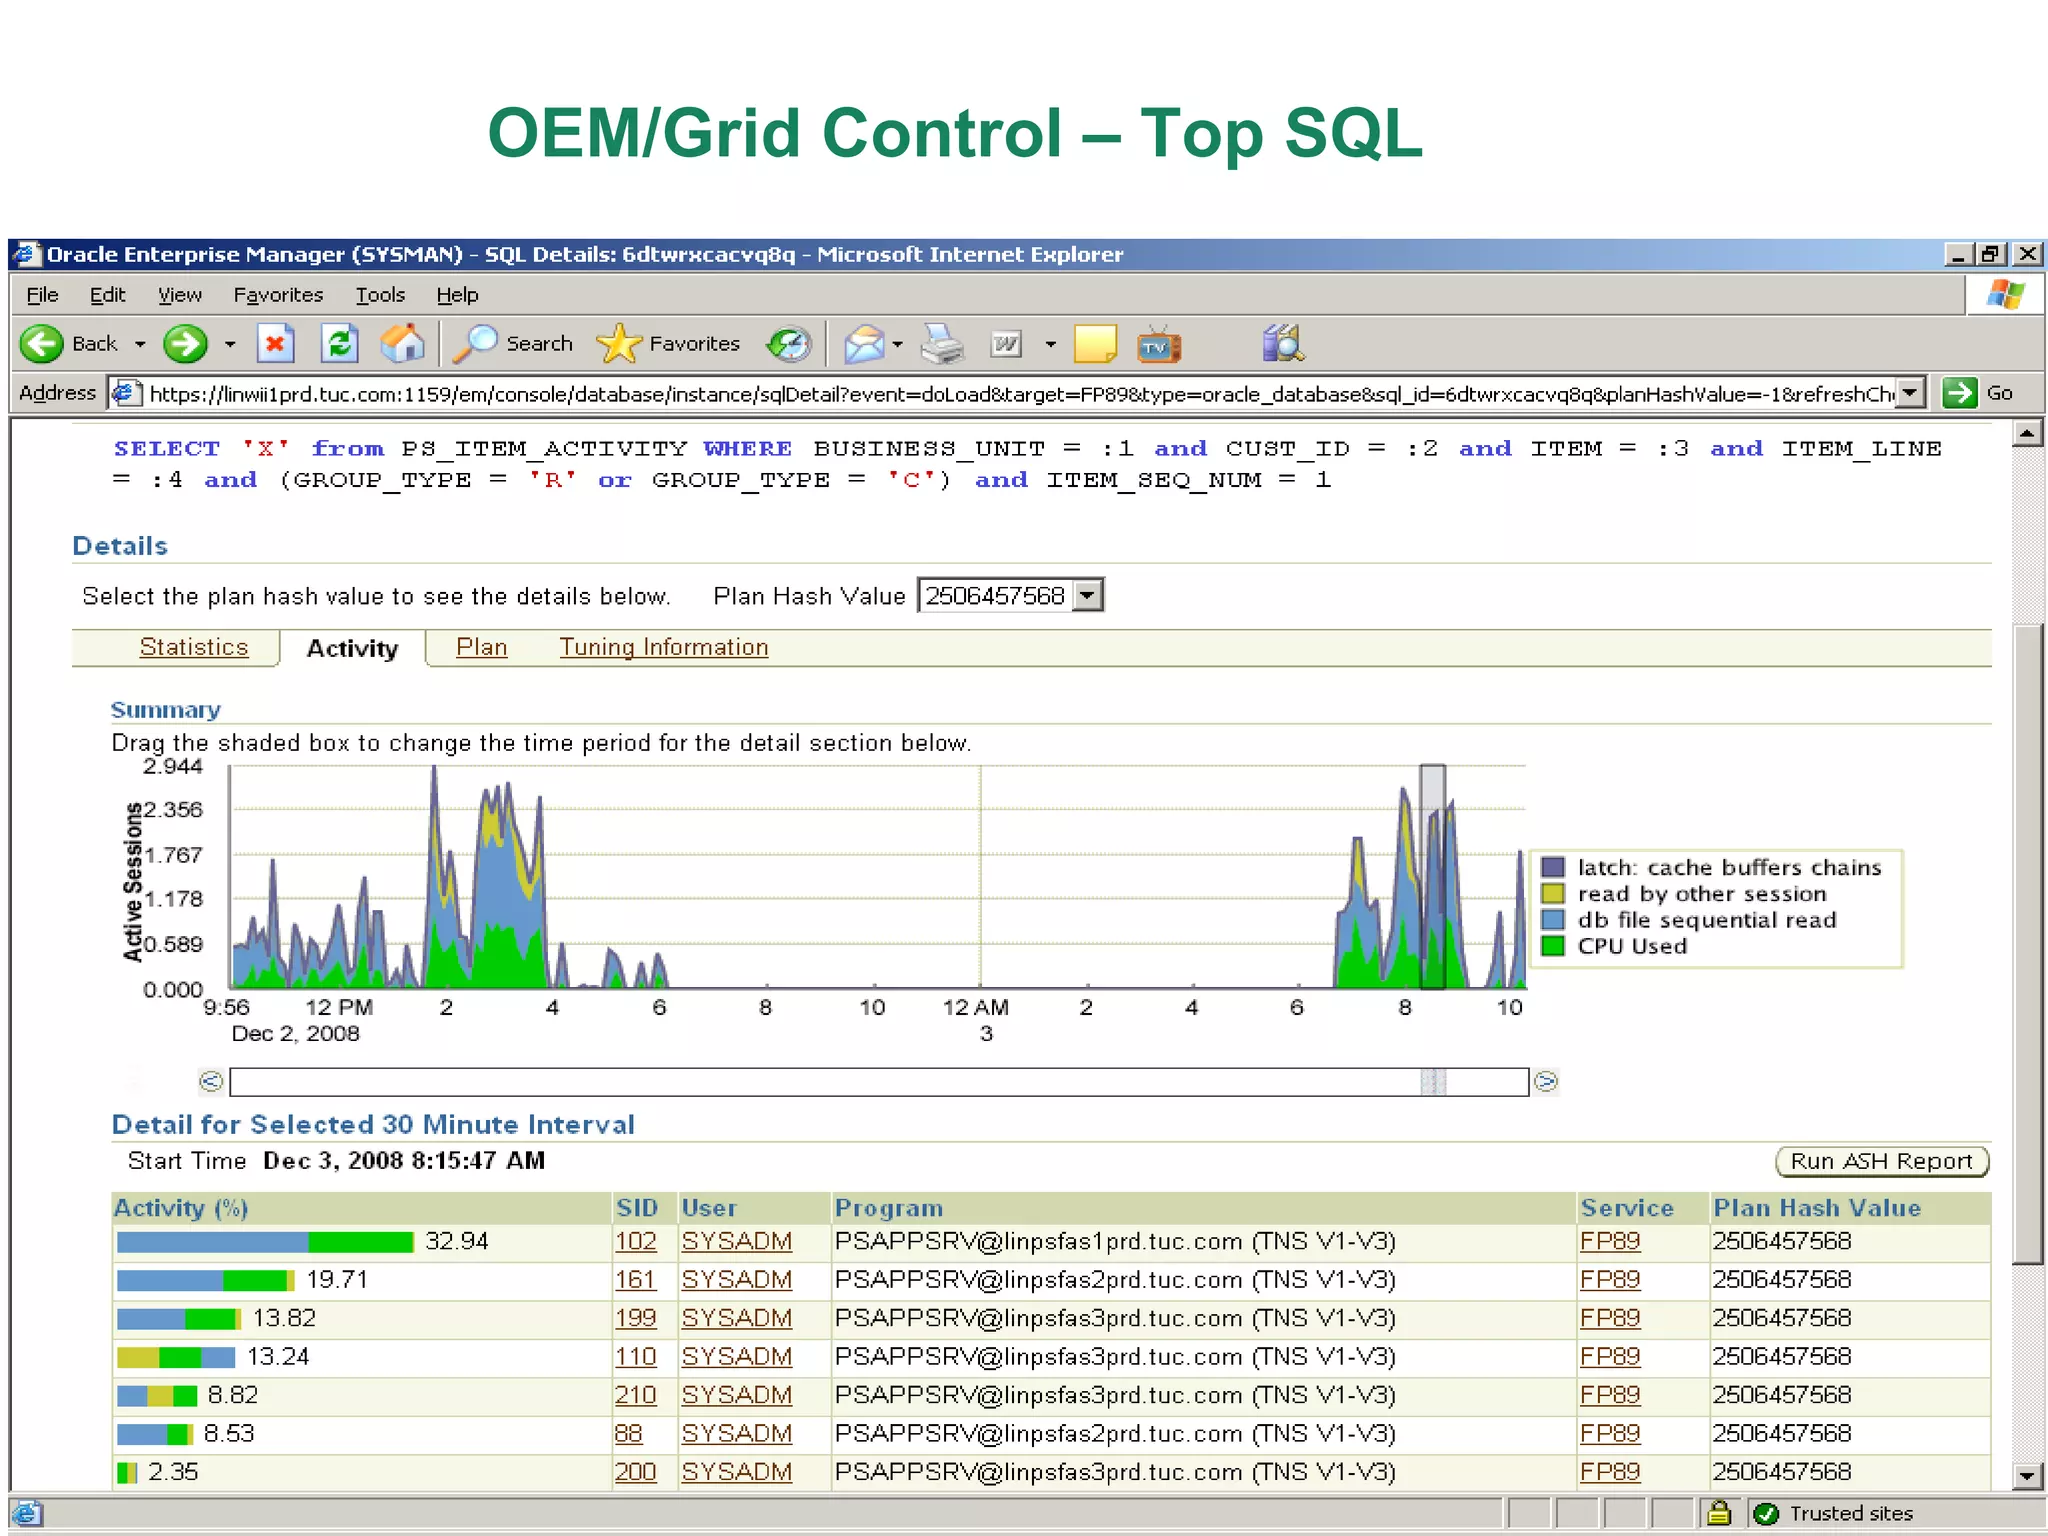Open session SID 88 link
Image resolution: width=2048 pixels, height=1536 pixels.
(628, 1434)
